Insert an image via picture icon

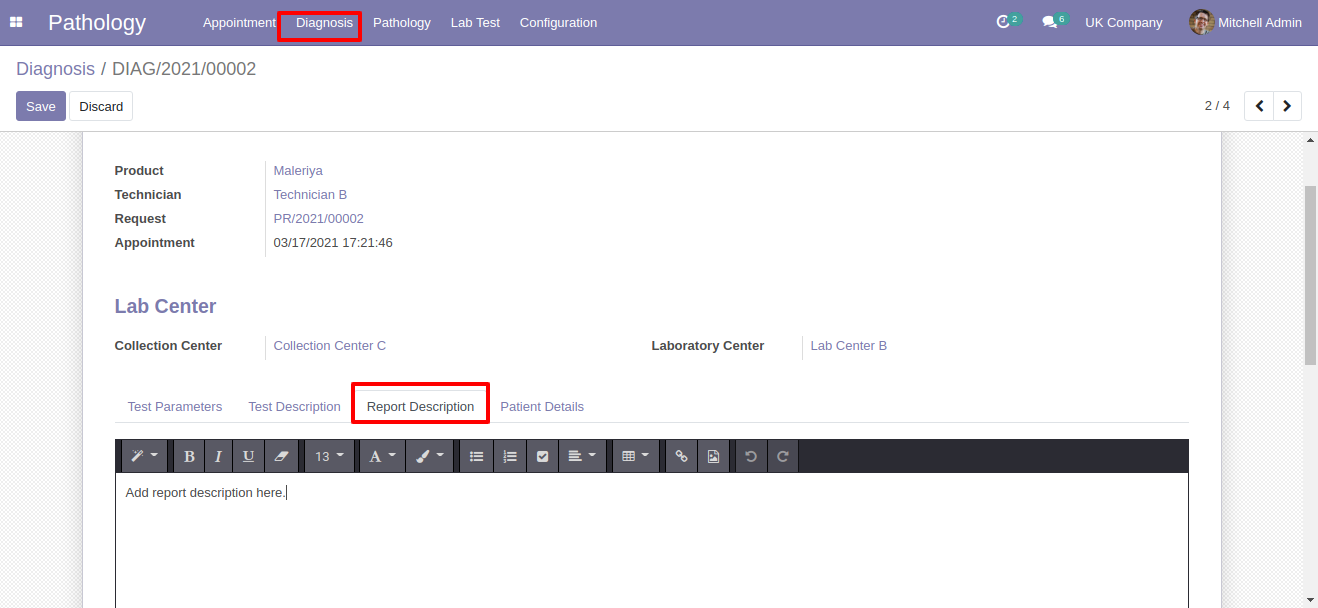pyautogui.click(x=713, y=456)
